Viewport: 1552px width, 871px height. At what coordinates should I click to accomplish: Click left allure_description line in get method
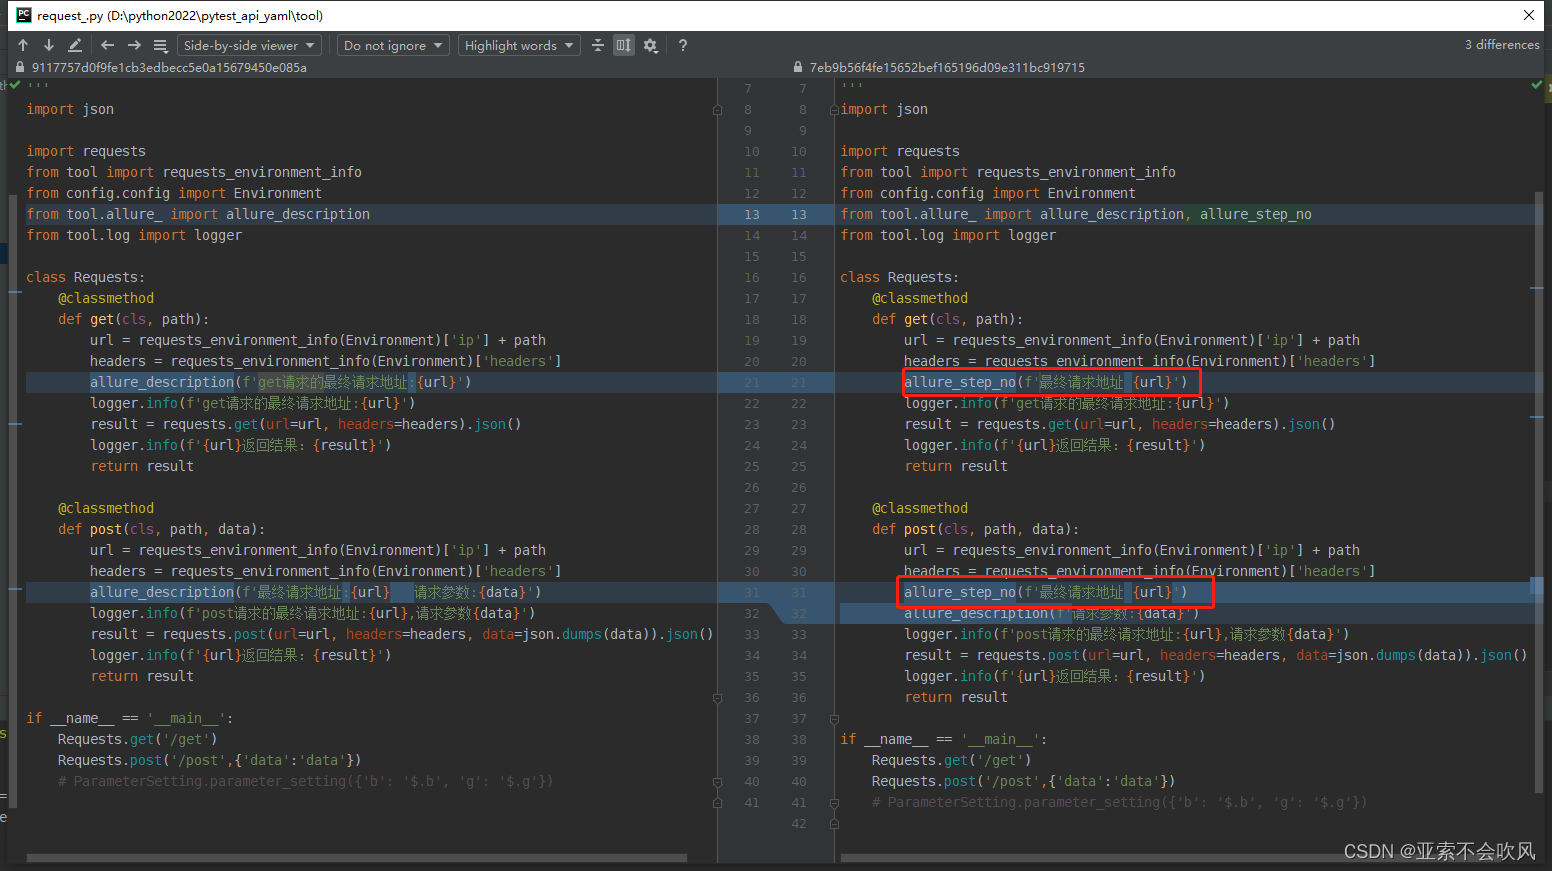click(x=280, y=382)
